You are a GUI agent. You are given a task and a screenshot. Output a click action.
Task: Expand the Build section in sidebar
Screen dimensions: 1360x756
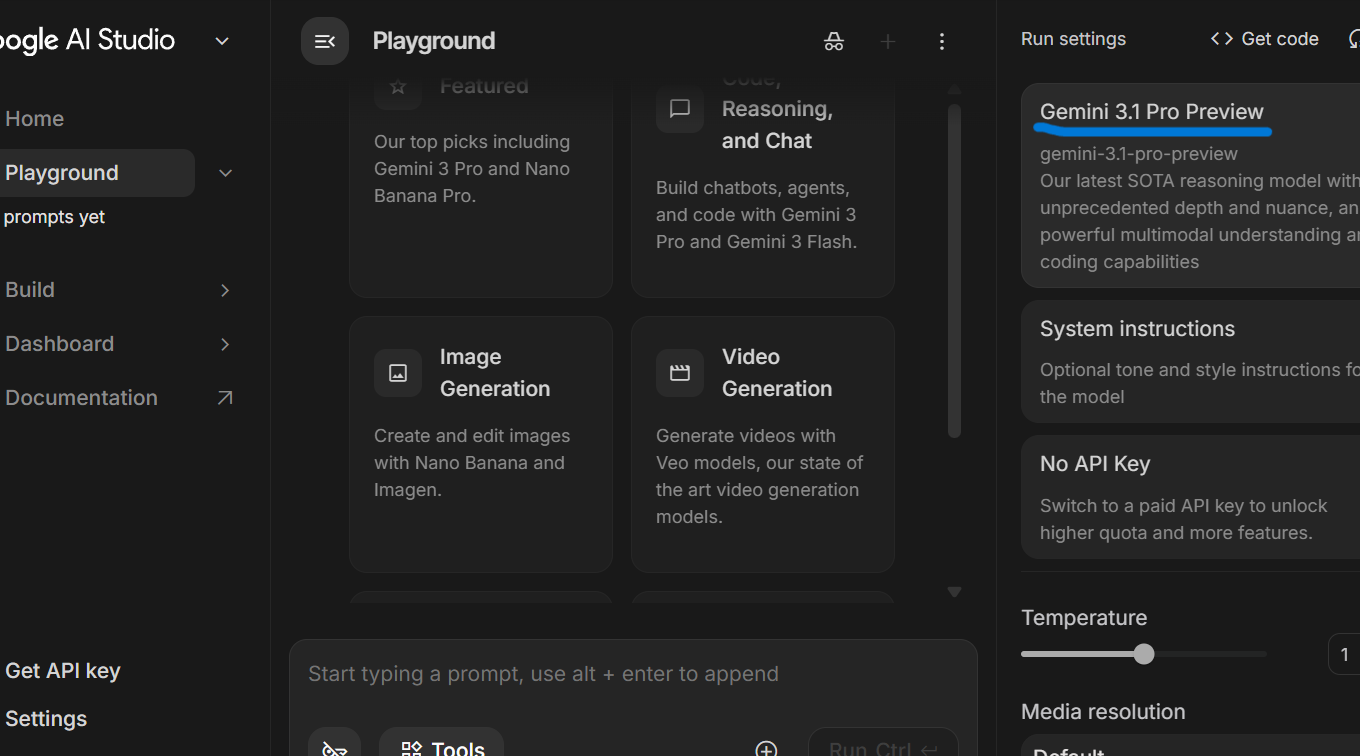(x=225, y=290)
